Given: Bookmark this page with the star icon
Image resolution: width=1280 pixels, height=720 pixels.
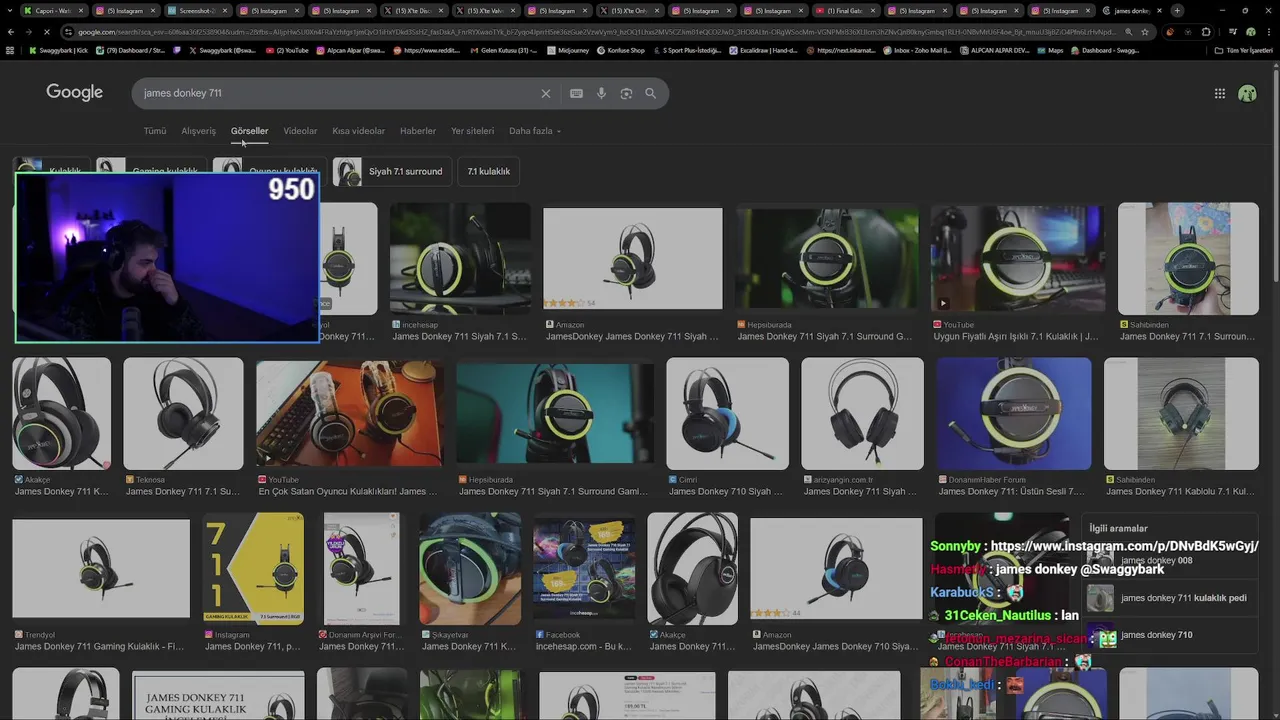Looking at the screenshot, I should (1145, 31).
